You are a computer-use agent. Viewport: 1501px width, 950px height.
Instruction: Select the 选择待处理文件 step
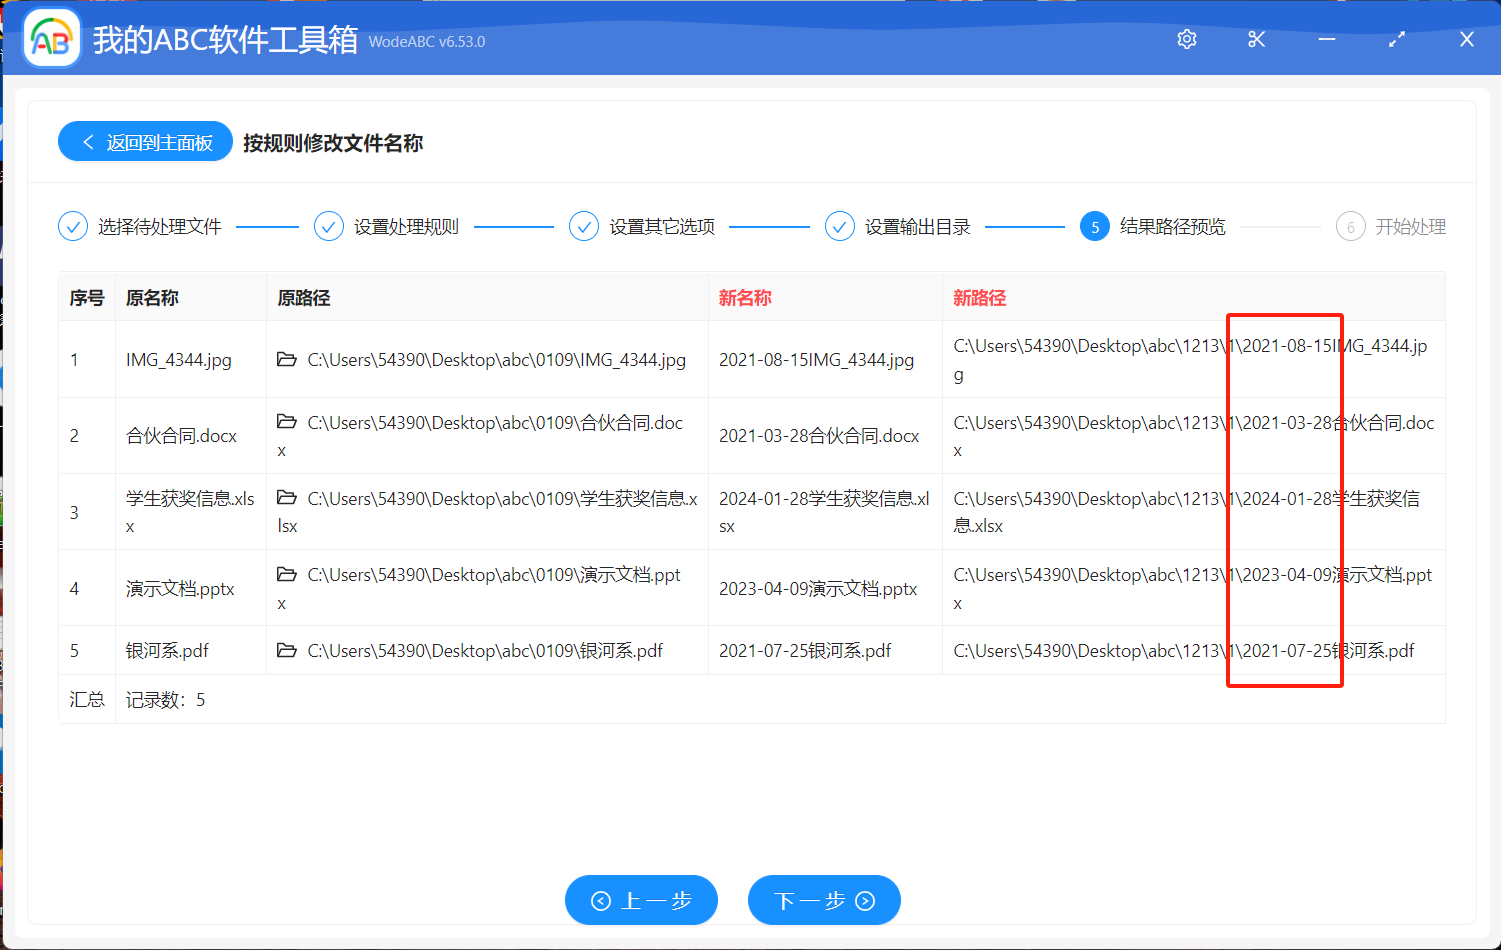141,227
